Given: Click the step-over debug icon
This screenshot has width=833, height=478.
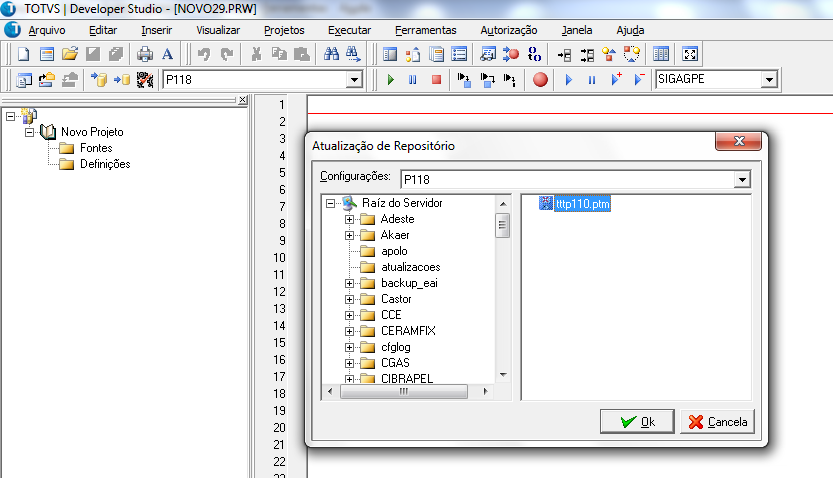Looking at the screenshot, I should 487,80.
